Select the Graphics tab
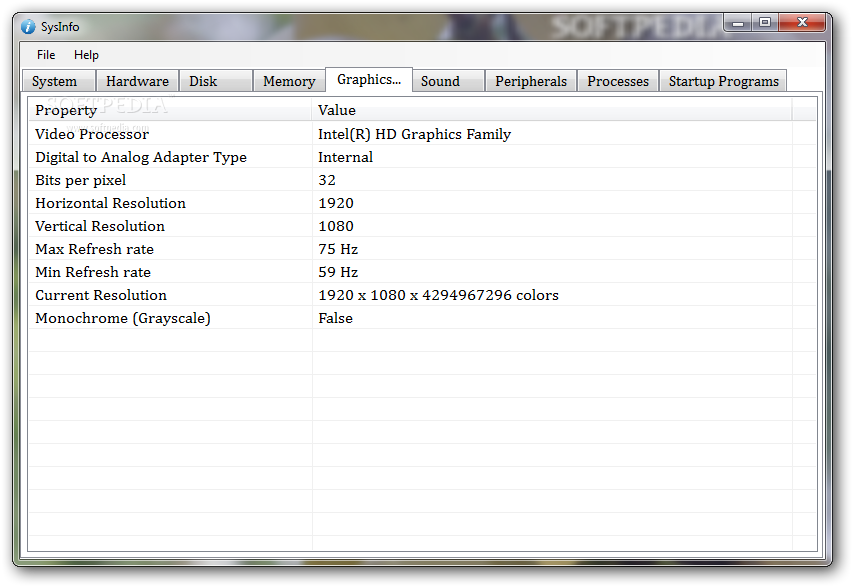This screenshot has width=853, height=587. coord(369,79)
